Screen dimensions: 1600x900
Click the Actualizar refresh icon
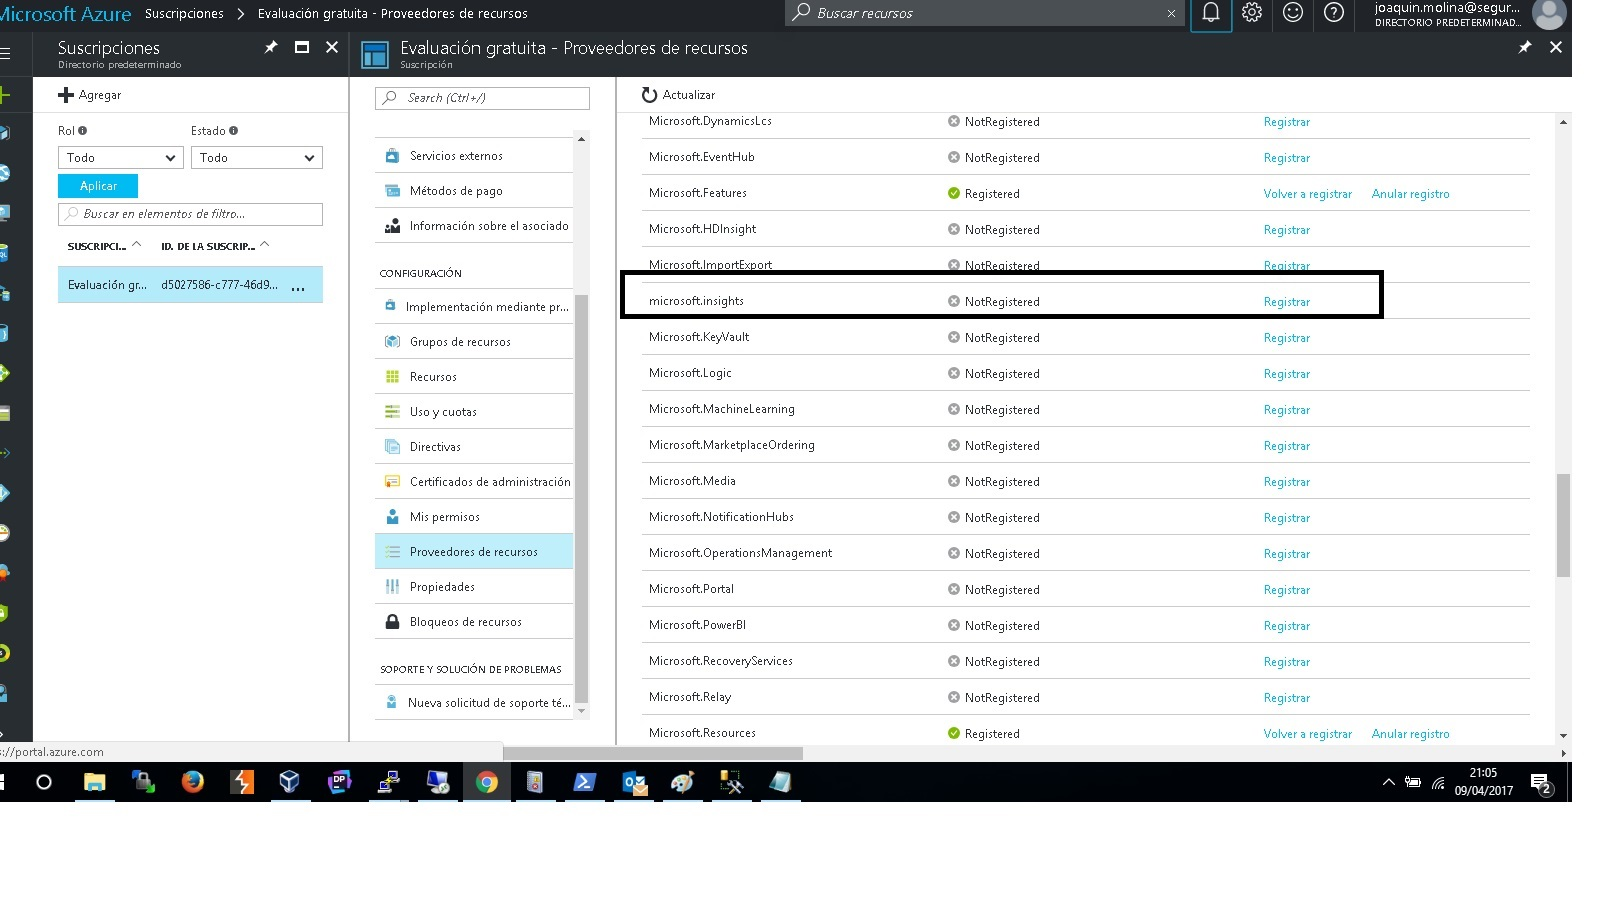[x=649, y=95]
